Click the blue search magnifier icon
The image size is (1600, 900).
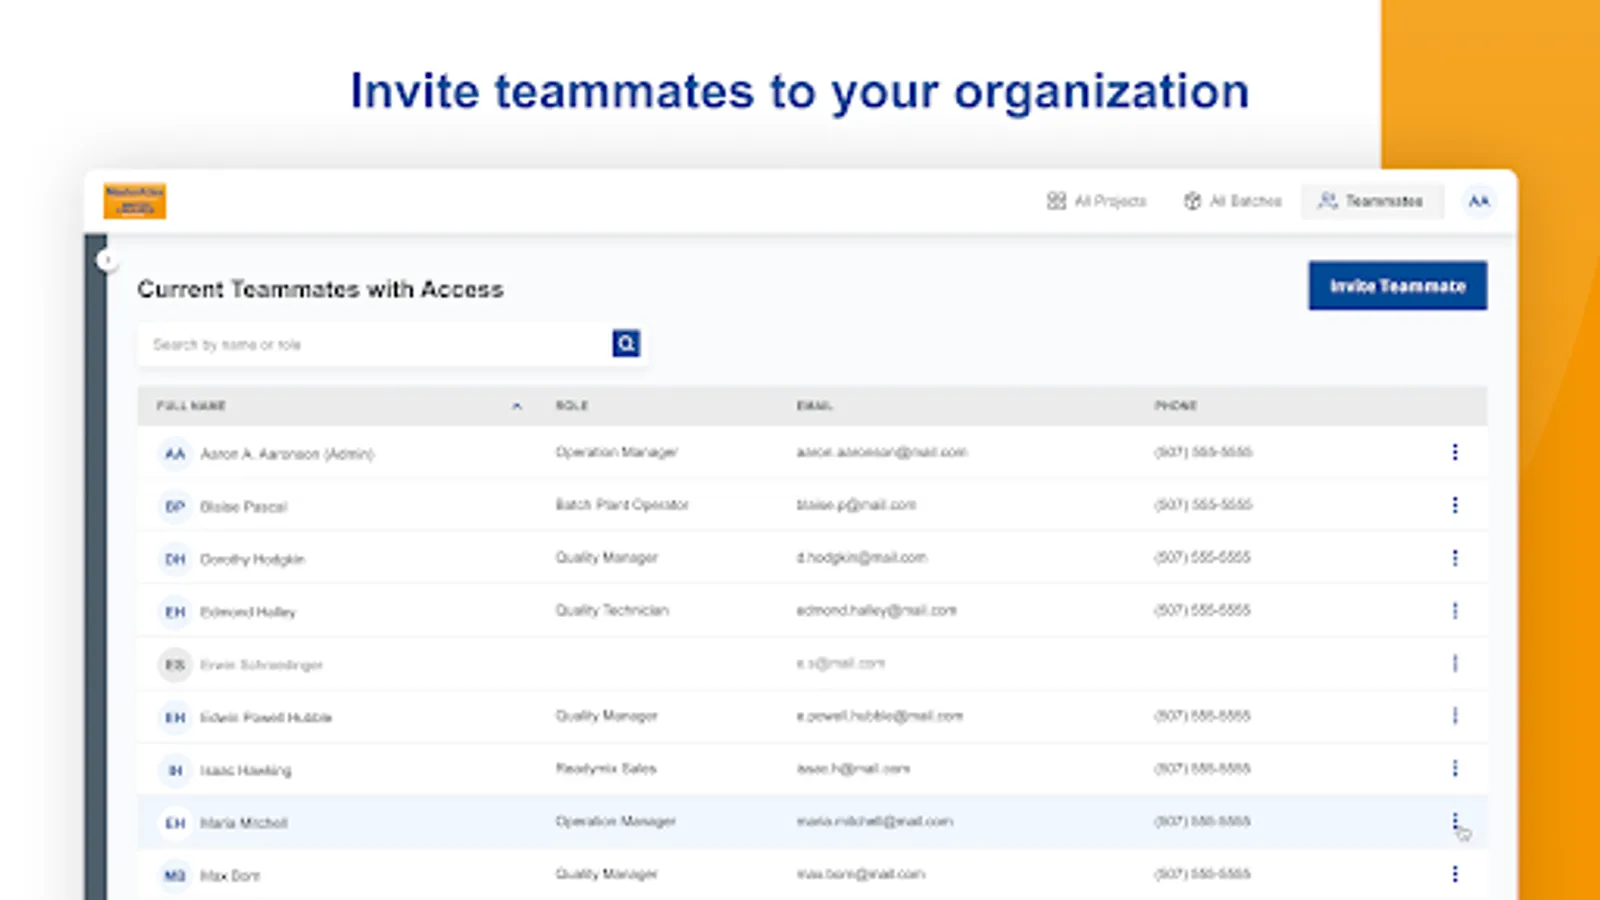626,344
